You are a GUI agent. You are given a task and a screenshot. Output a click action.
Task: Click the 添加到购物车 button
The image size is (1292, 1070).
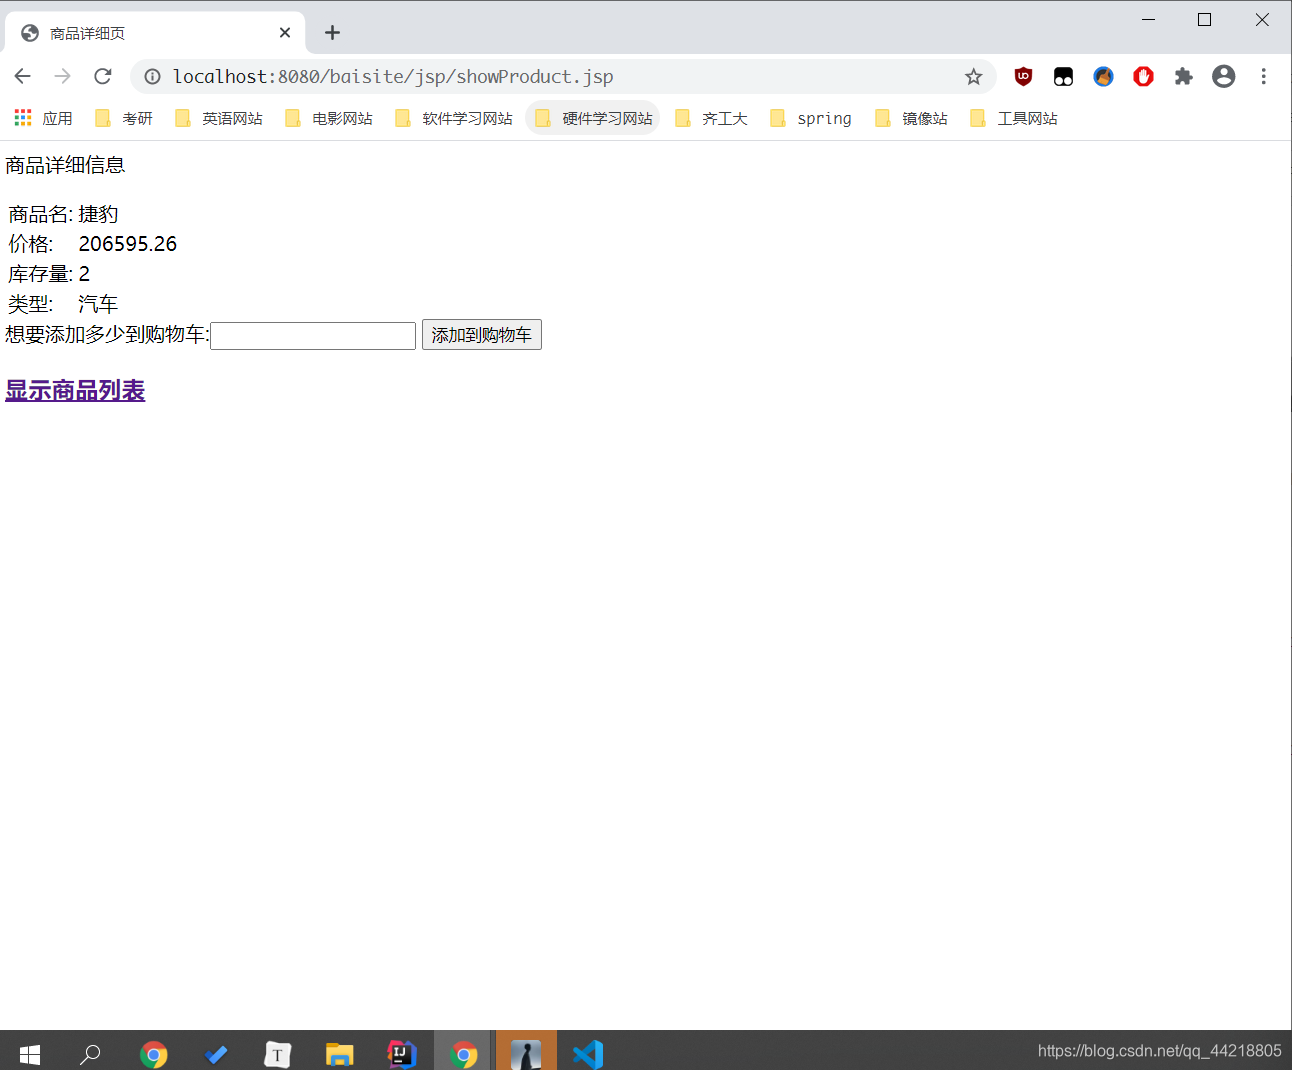pyautogui.click(x=482, y=335)
